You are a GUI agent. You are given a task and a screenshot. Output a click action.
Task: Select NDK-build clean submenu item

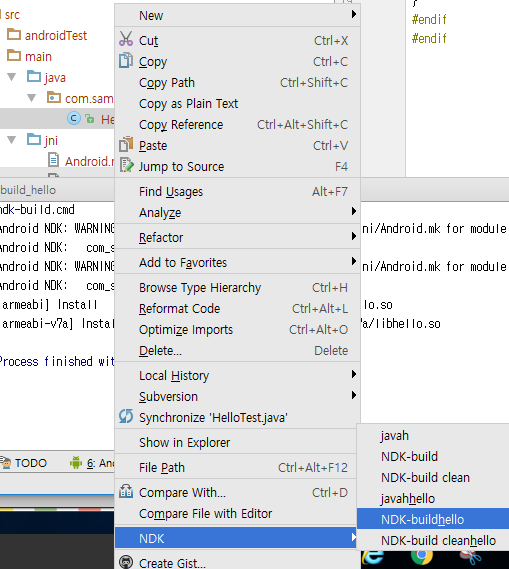(x=433, y=478)
